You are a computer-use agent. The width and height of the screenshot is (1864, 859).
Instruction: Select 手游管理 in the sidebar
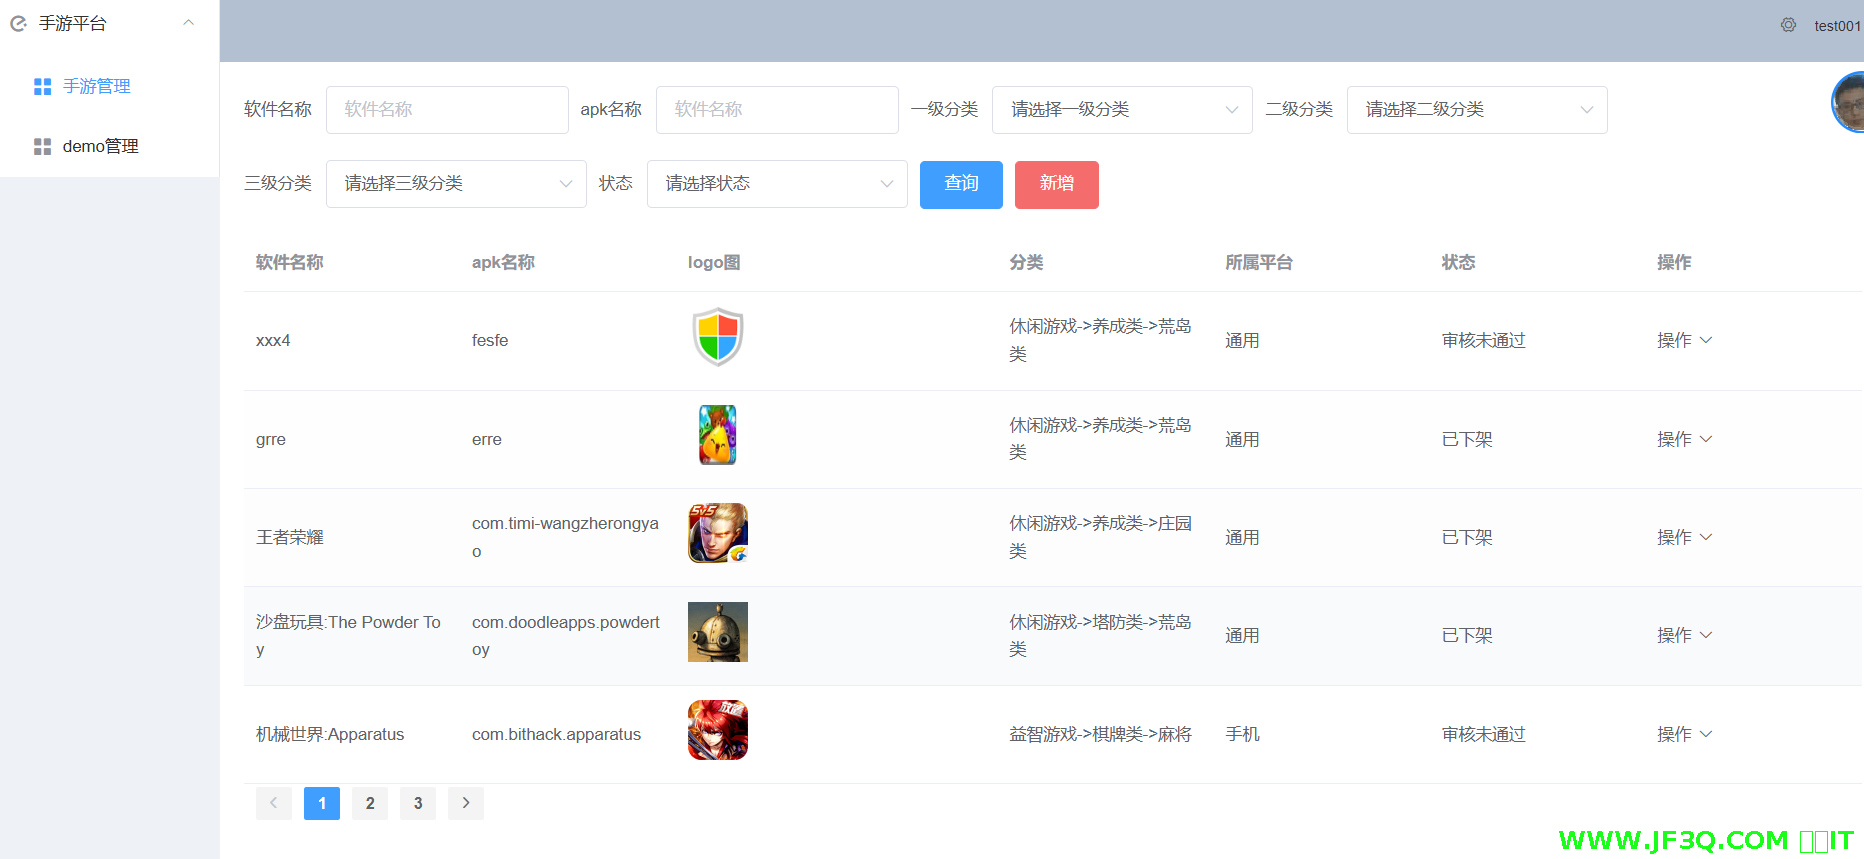pyautogui.click(x=96, y=87)
